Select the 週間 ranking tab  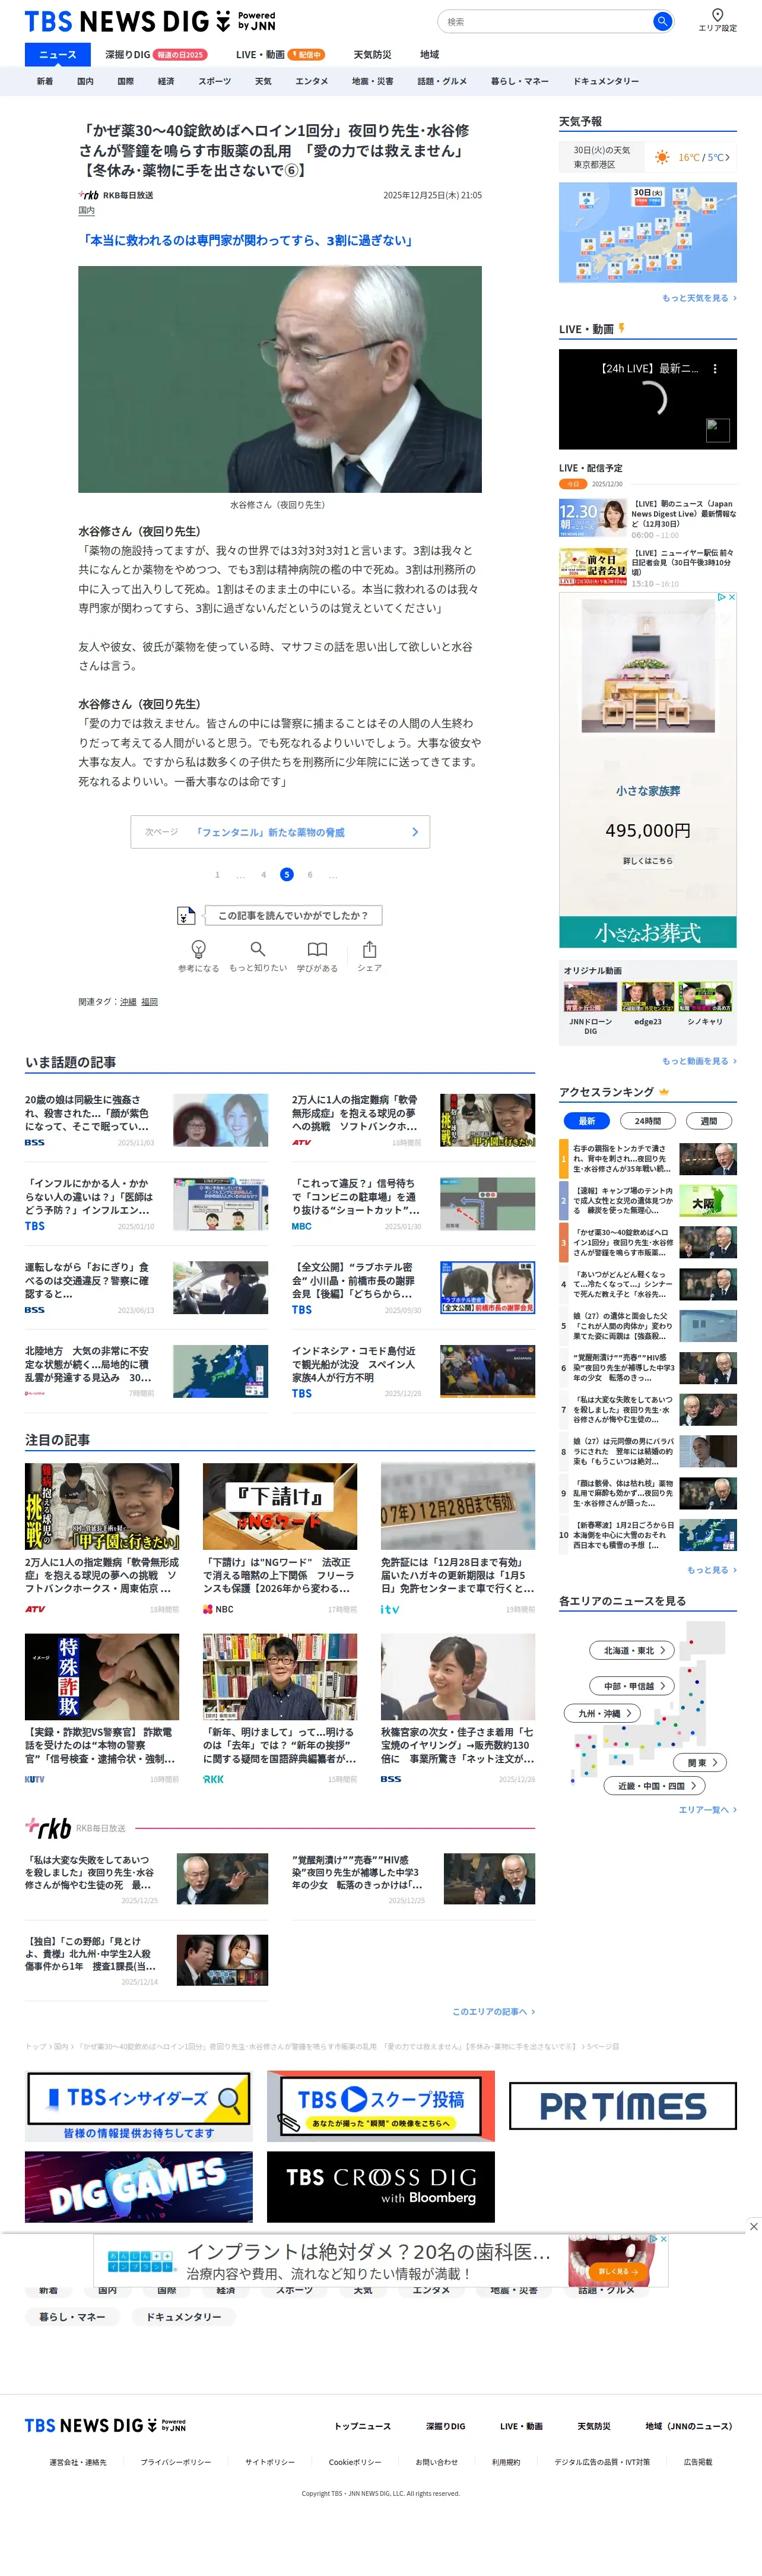[x=709, y=1121]
